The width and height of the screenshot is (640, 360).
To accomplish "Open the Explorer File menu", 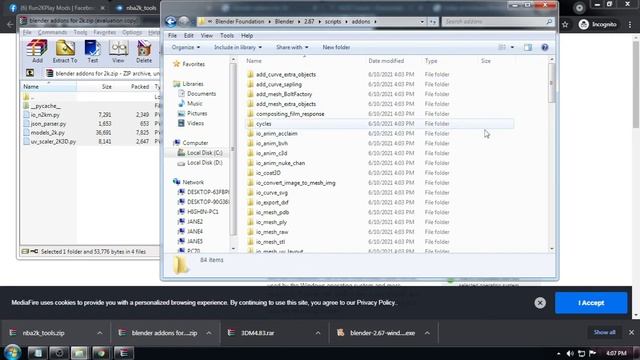I will point(172,36).
